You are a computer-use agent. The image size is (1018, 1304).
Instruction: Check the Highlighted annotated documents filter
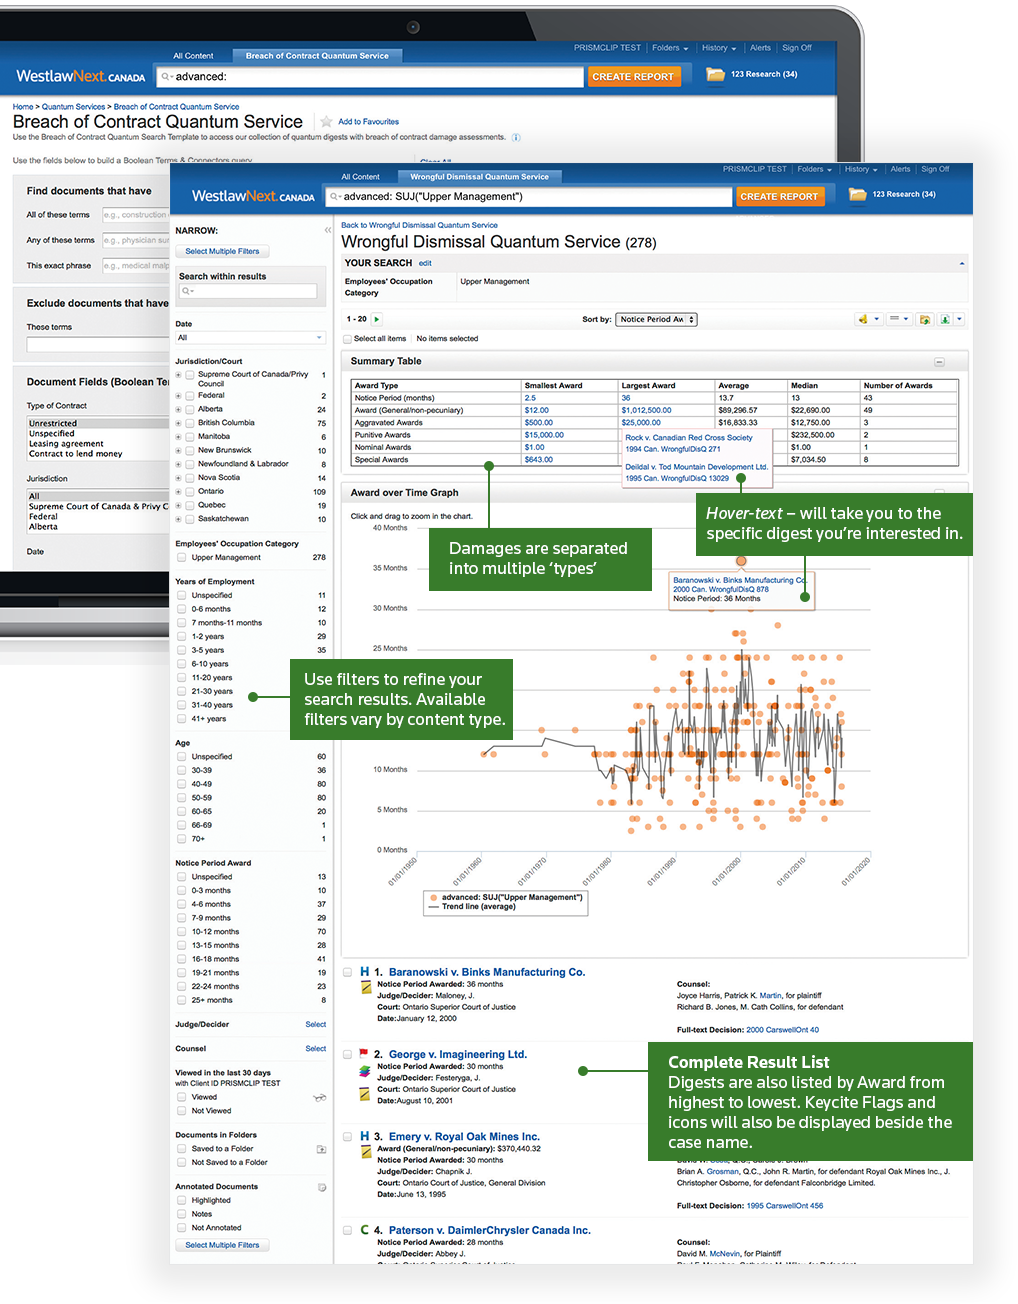(x=182, y=1200)
